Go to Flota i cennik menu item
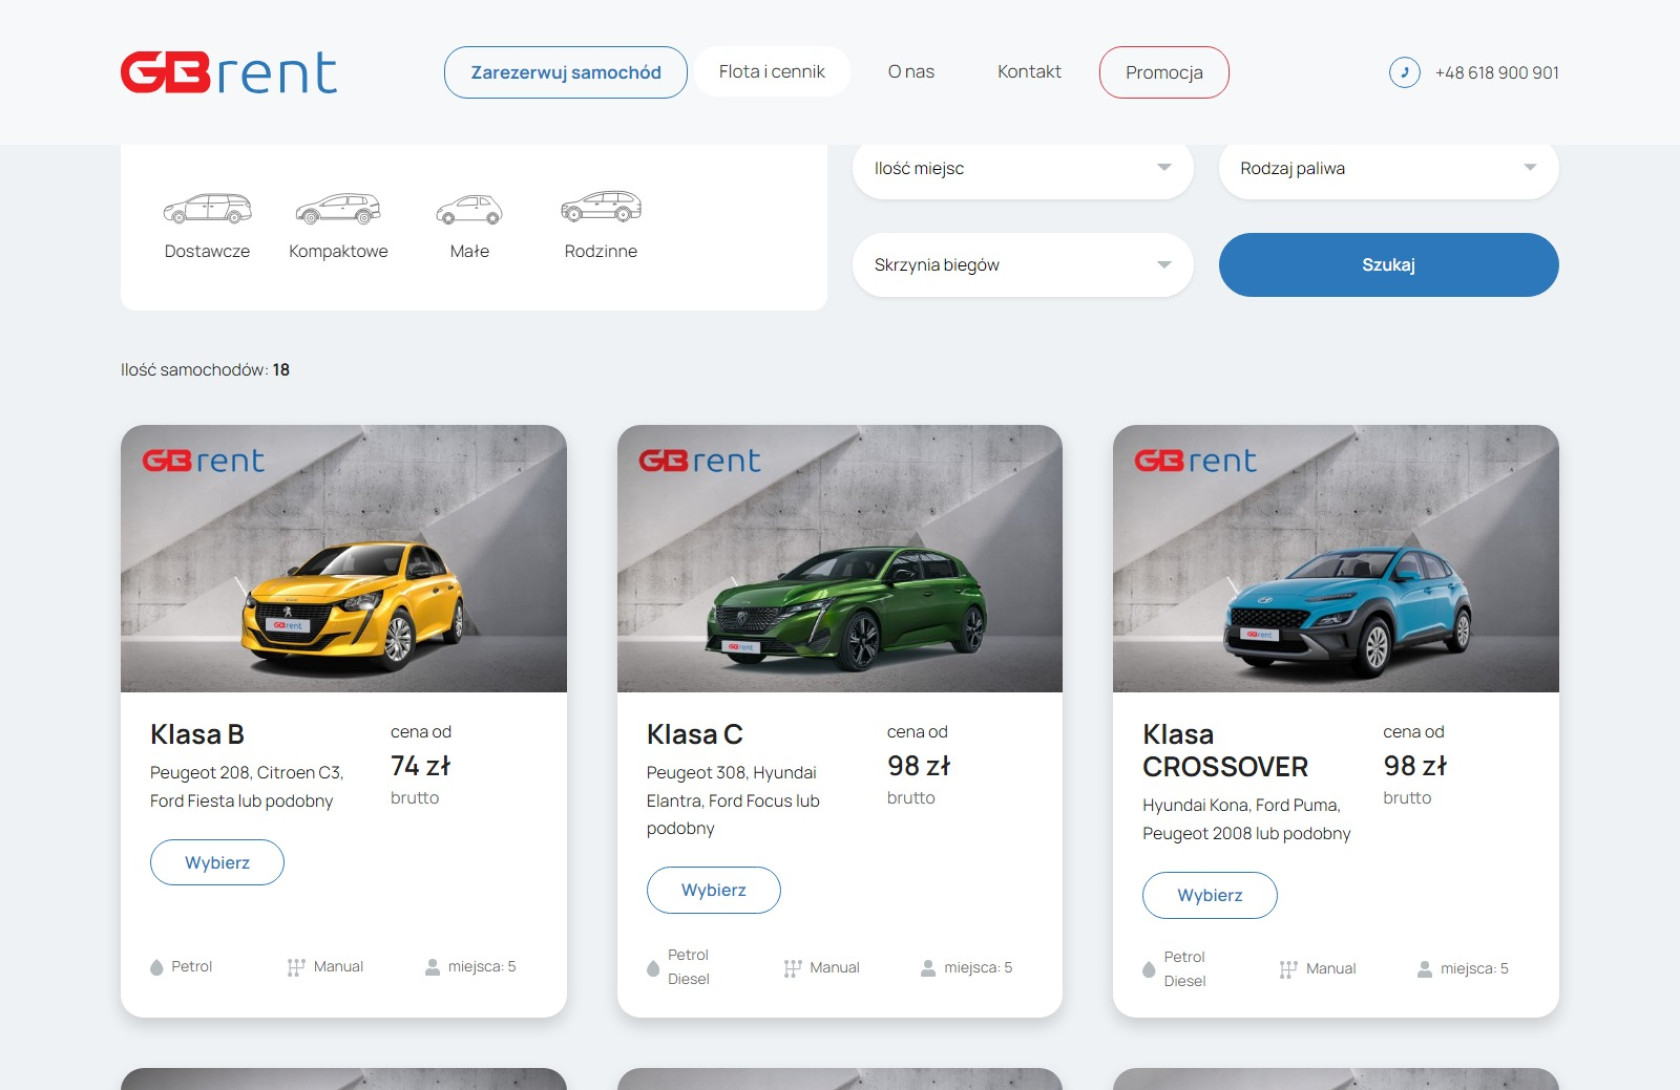The height and width of the screenshot is (1090, 1680). click(x=771, y=72)
